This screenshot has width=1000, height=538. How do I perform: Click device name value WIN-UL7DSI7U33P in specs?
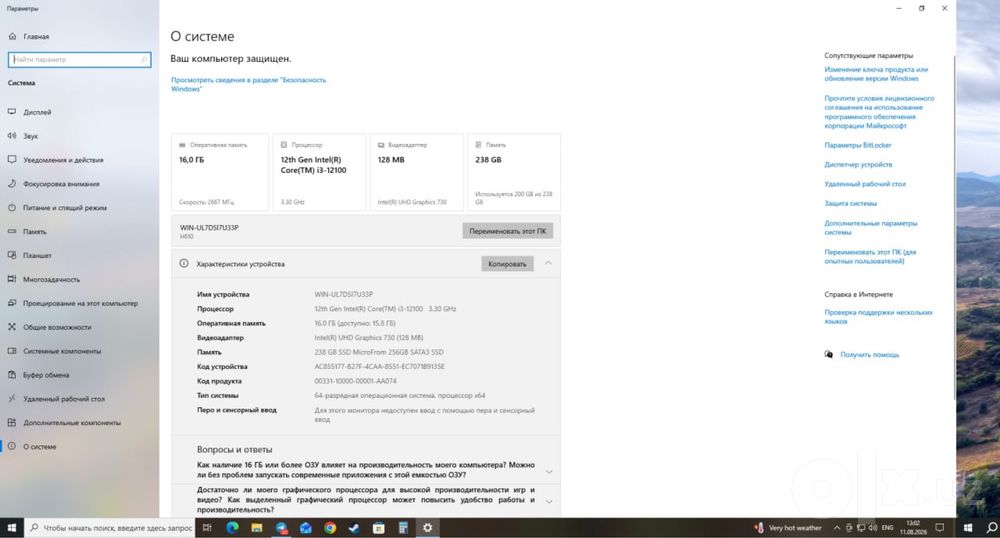pos(343,294)
